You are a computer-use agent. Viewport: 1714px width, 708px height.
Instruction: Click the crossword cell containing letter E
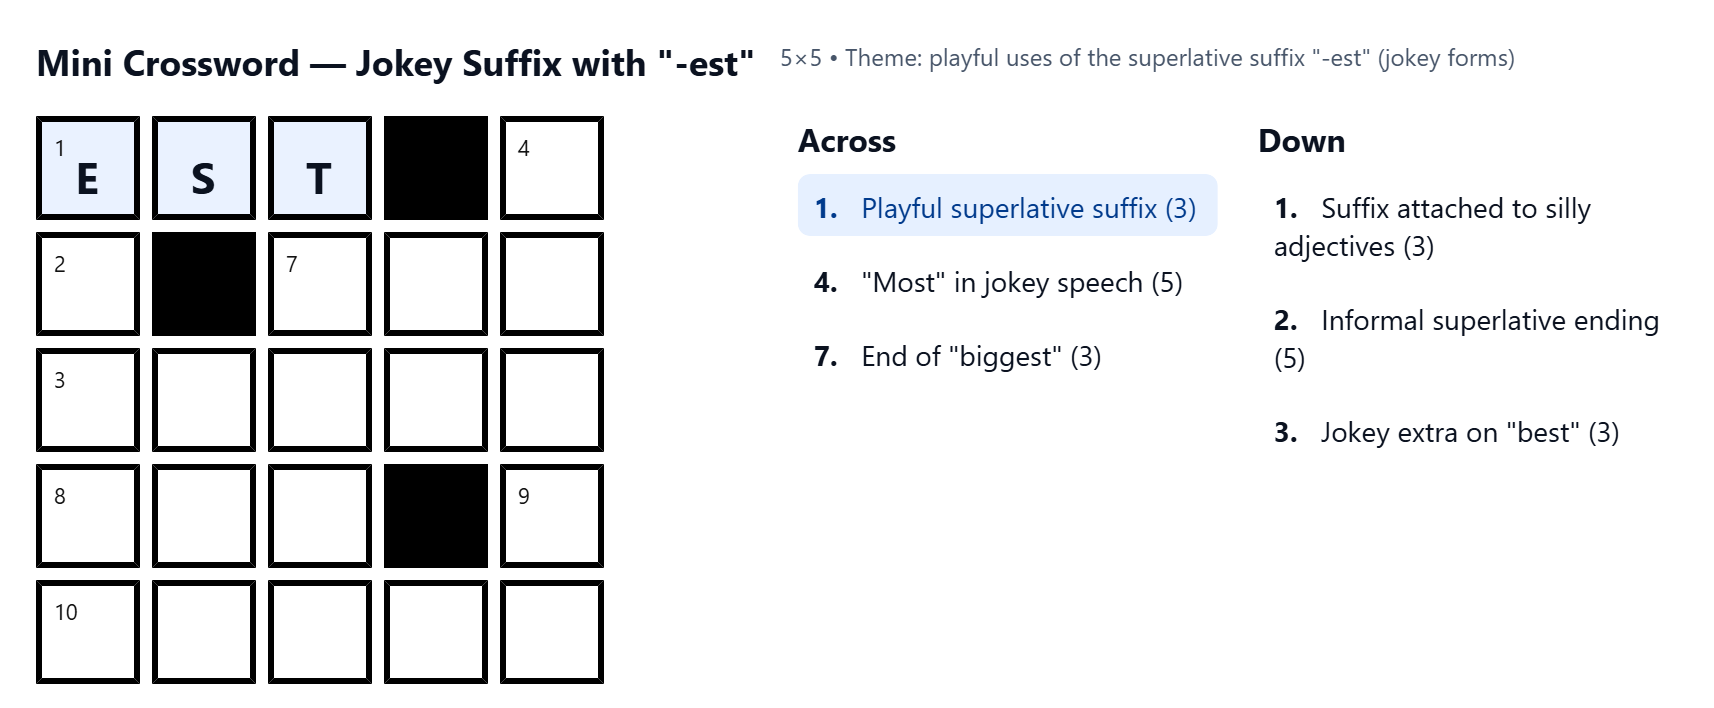[x=88, y=168]
